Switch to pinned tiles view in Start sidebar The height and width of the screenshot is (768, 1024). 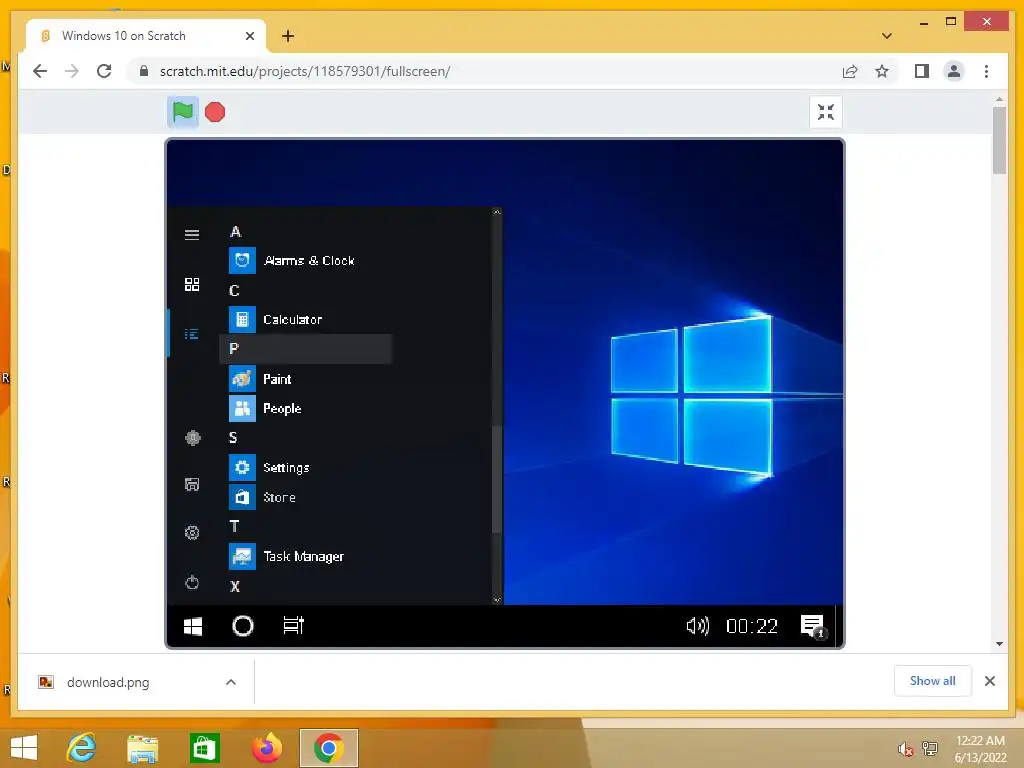pos(192,284)
